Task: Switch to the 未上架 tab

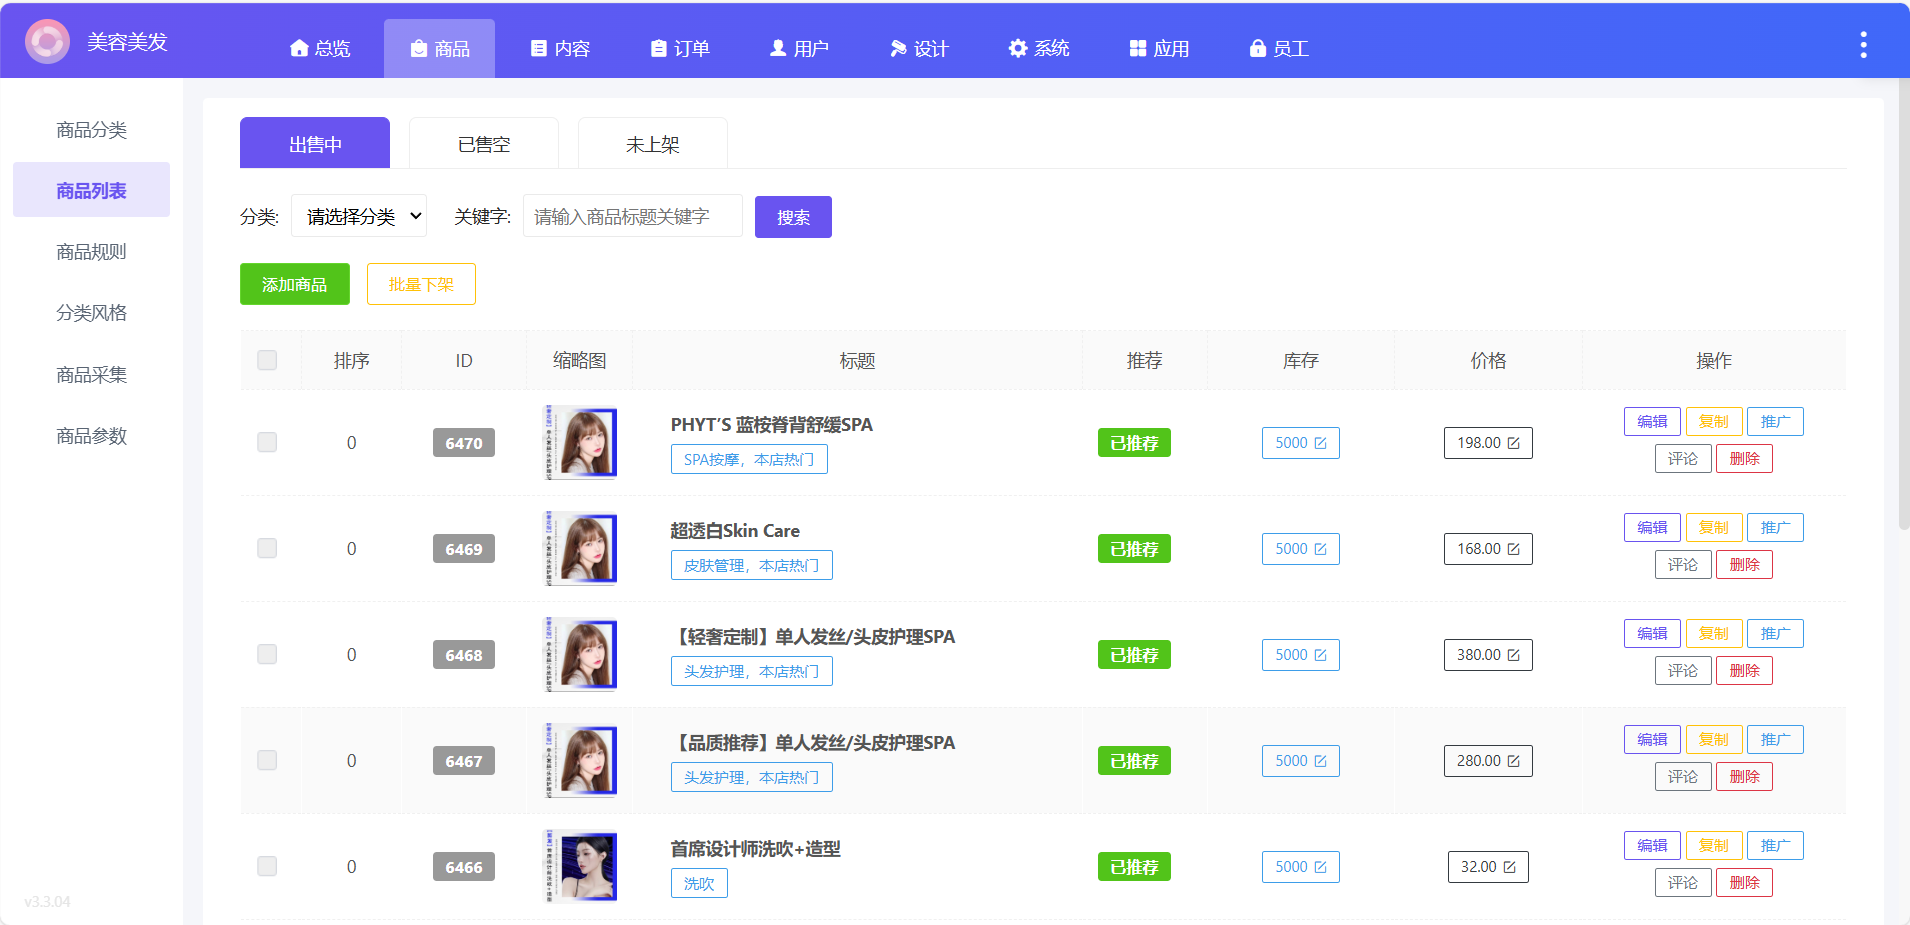Action: pyautogui.click(x=652, y=144)
